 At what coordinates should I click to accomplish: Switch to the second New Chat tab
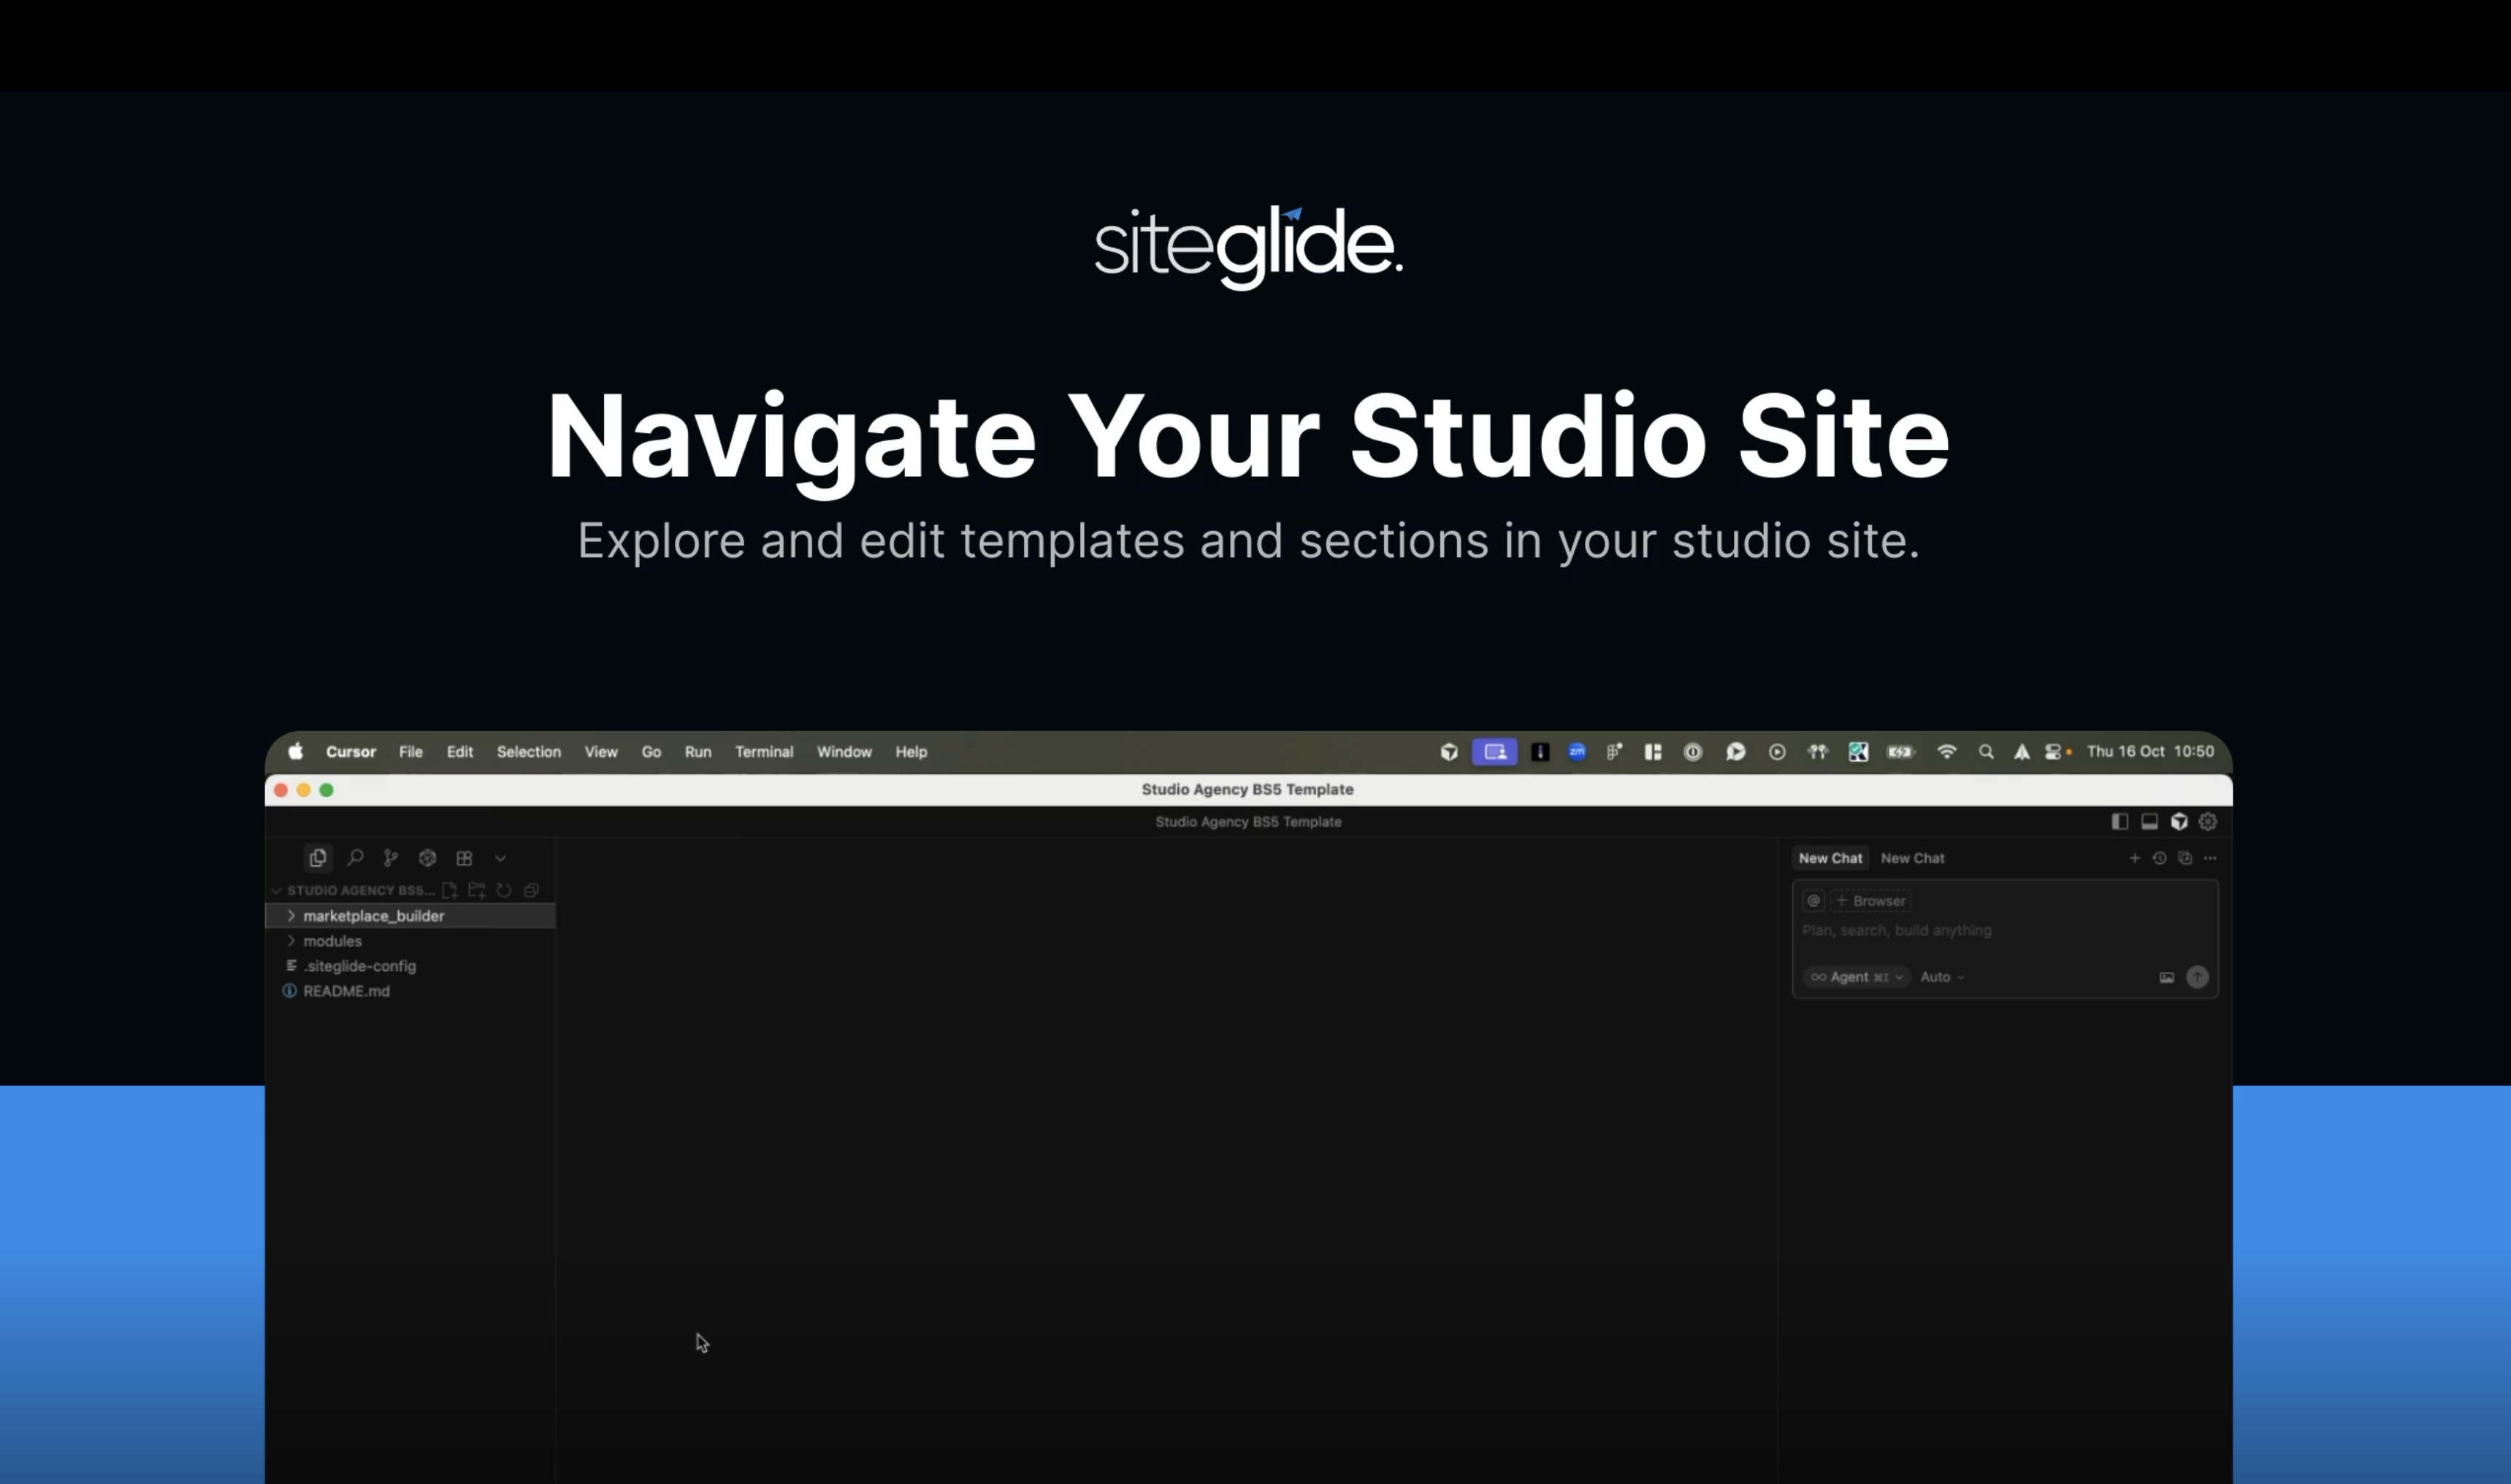[1912, 858]
